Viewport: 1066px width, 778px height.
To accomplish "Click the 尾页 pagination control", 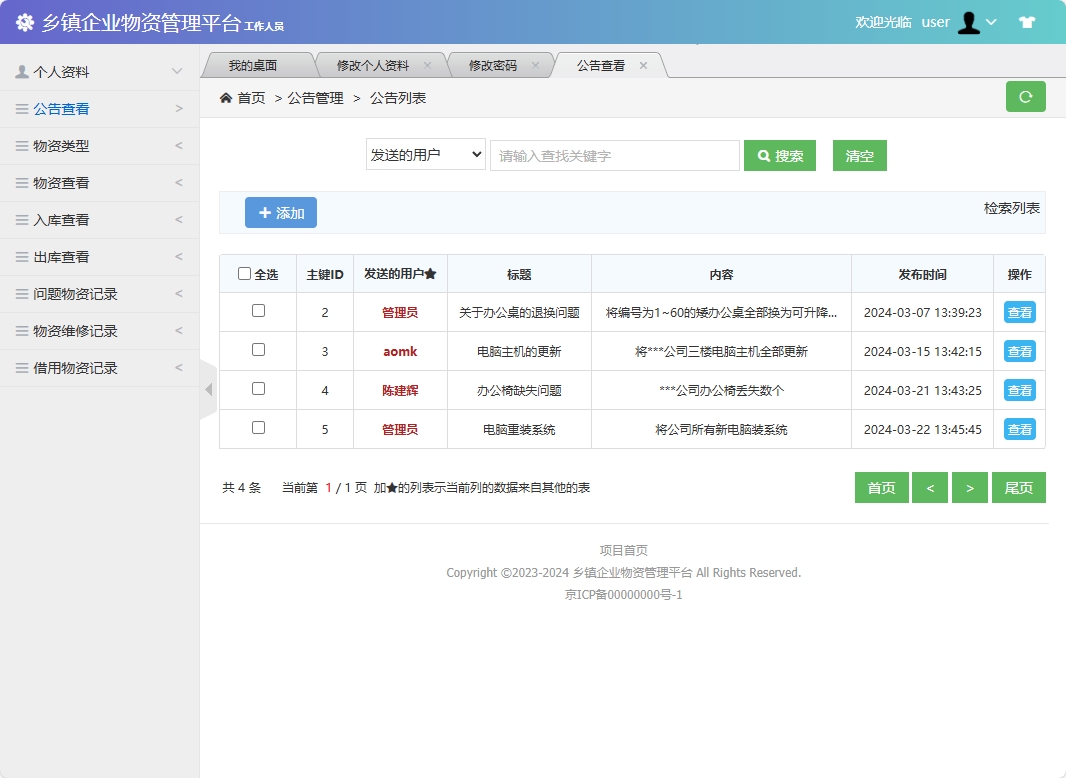I will coord(1018,487).
